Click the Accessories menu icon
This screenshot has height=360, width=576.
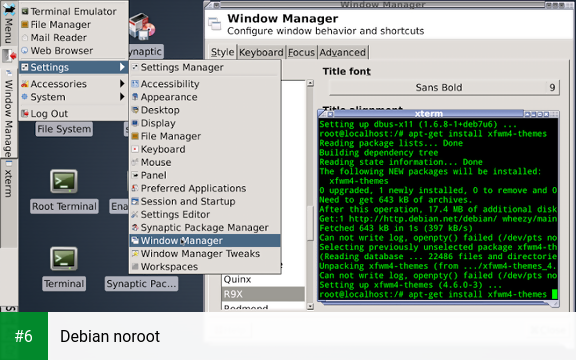tap(25, 84)
